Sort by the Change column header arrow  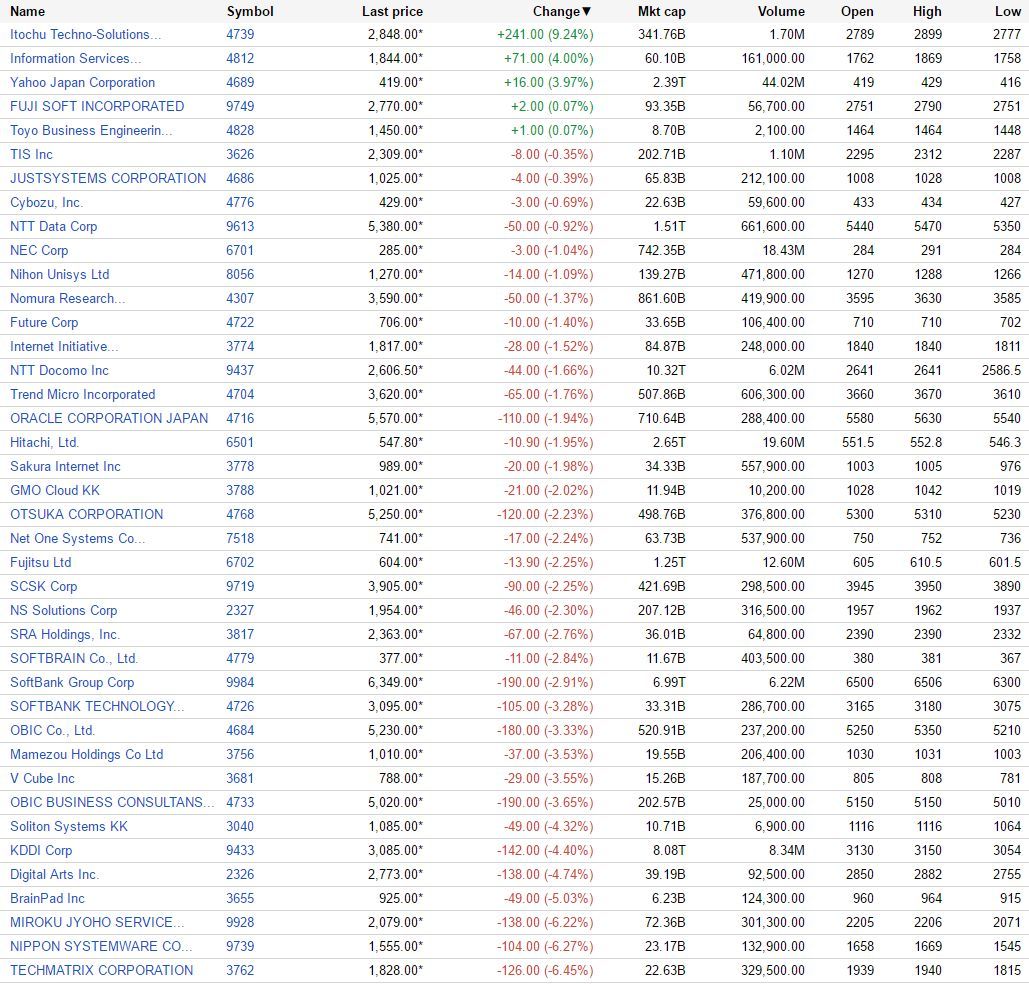click(586, 11)
